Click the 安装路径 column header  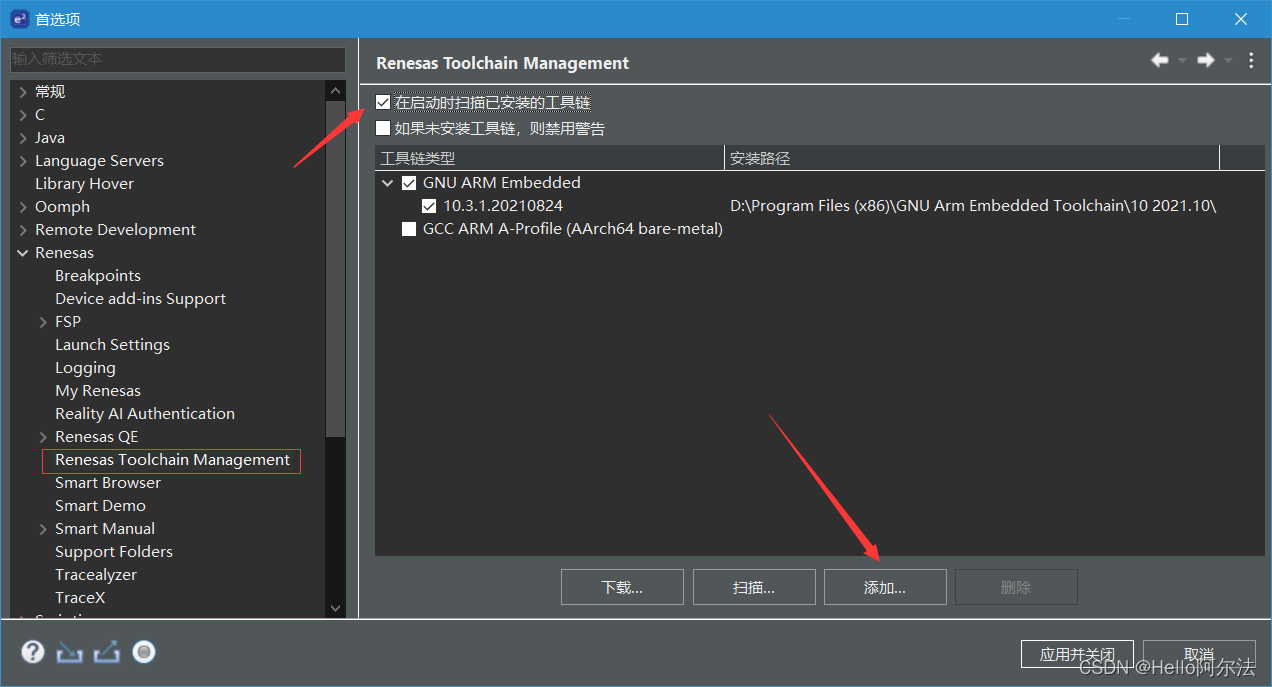point(972,158)
